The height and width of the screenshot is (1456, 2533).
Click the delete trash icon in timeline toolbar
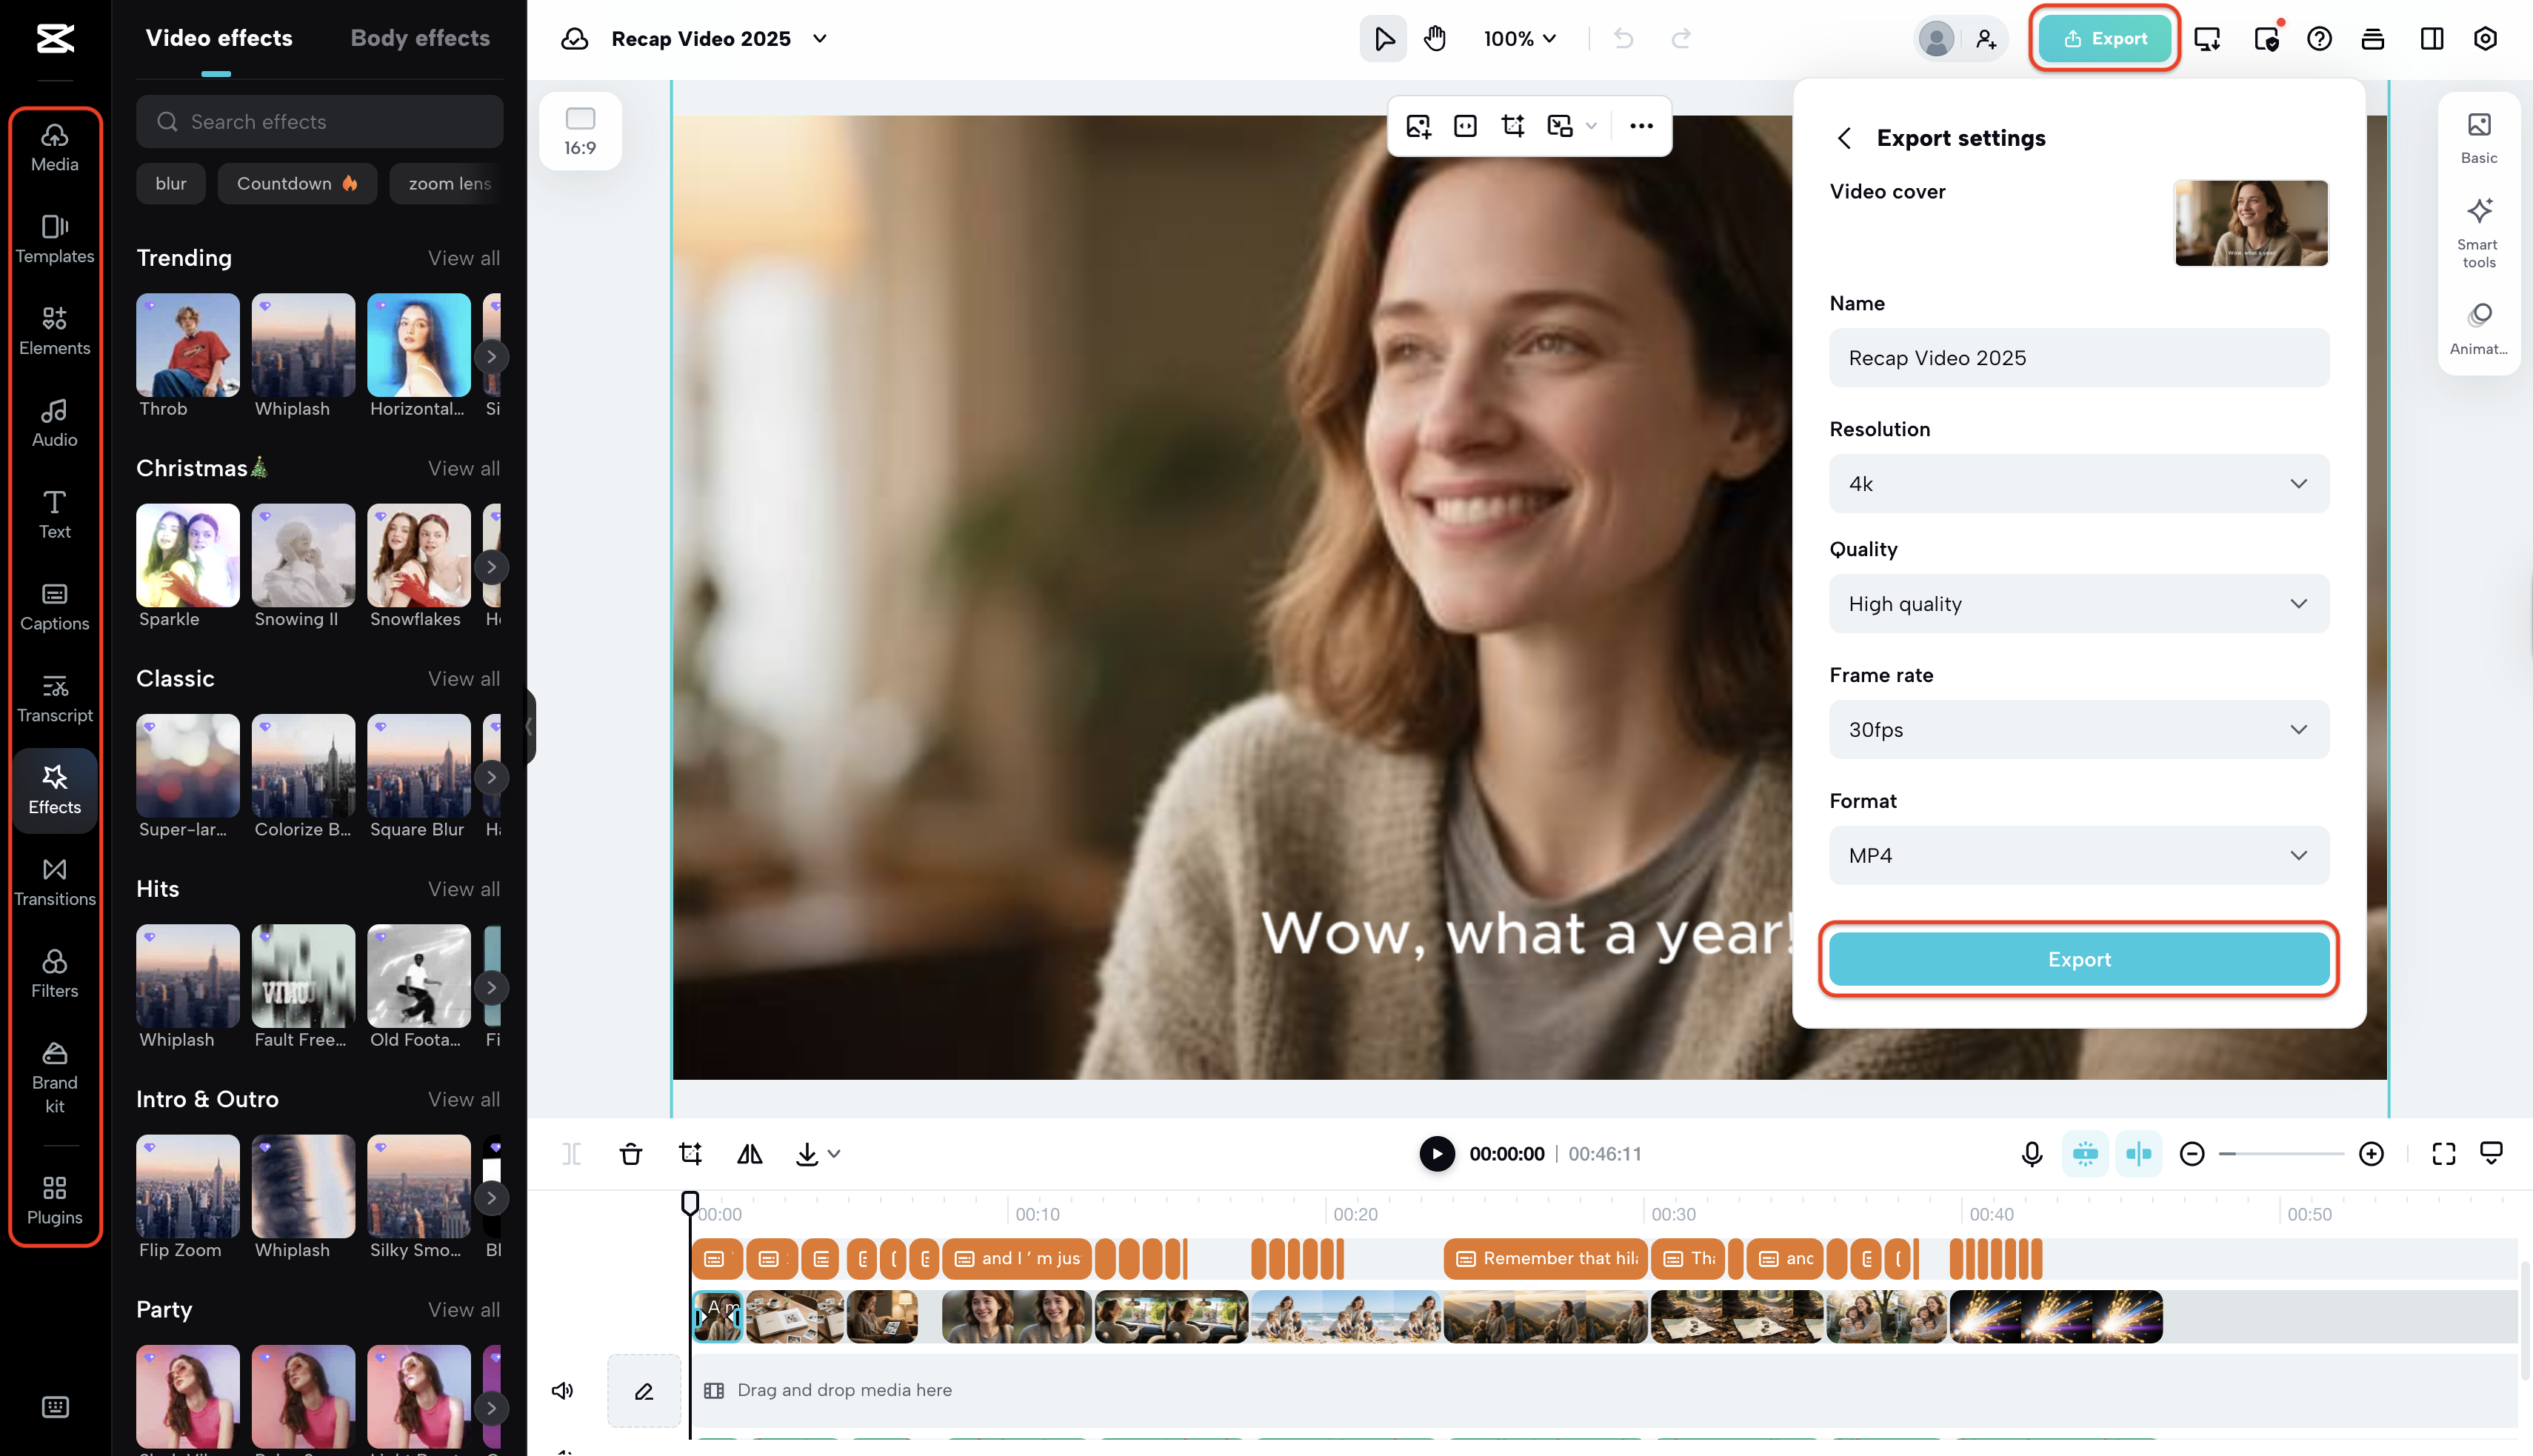pos(630,1153)
